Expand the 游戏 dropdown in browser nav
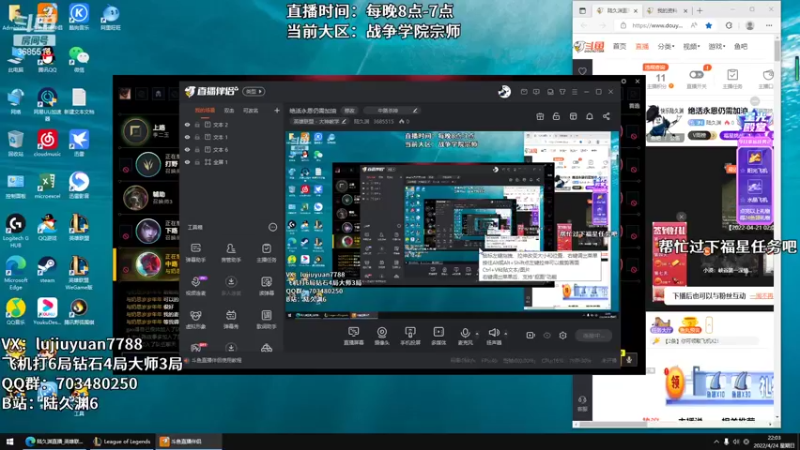This screenshot has height=450, width=800. click(717, 46)
